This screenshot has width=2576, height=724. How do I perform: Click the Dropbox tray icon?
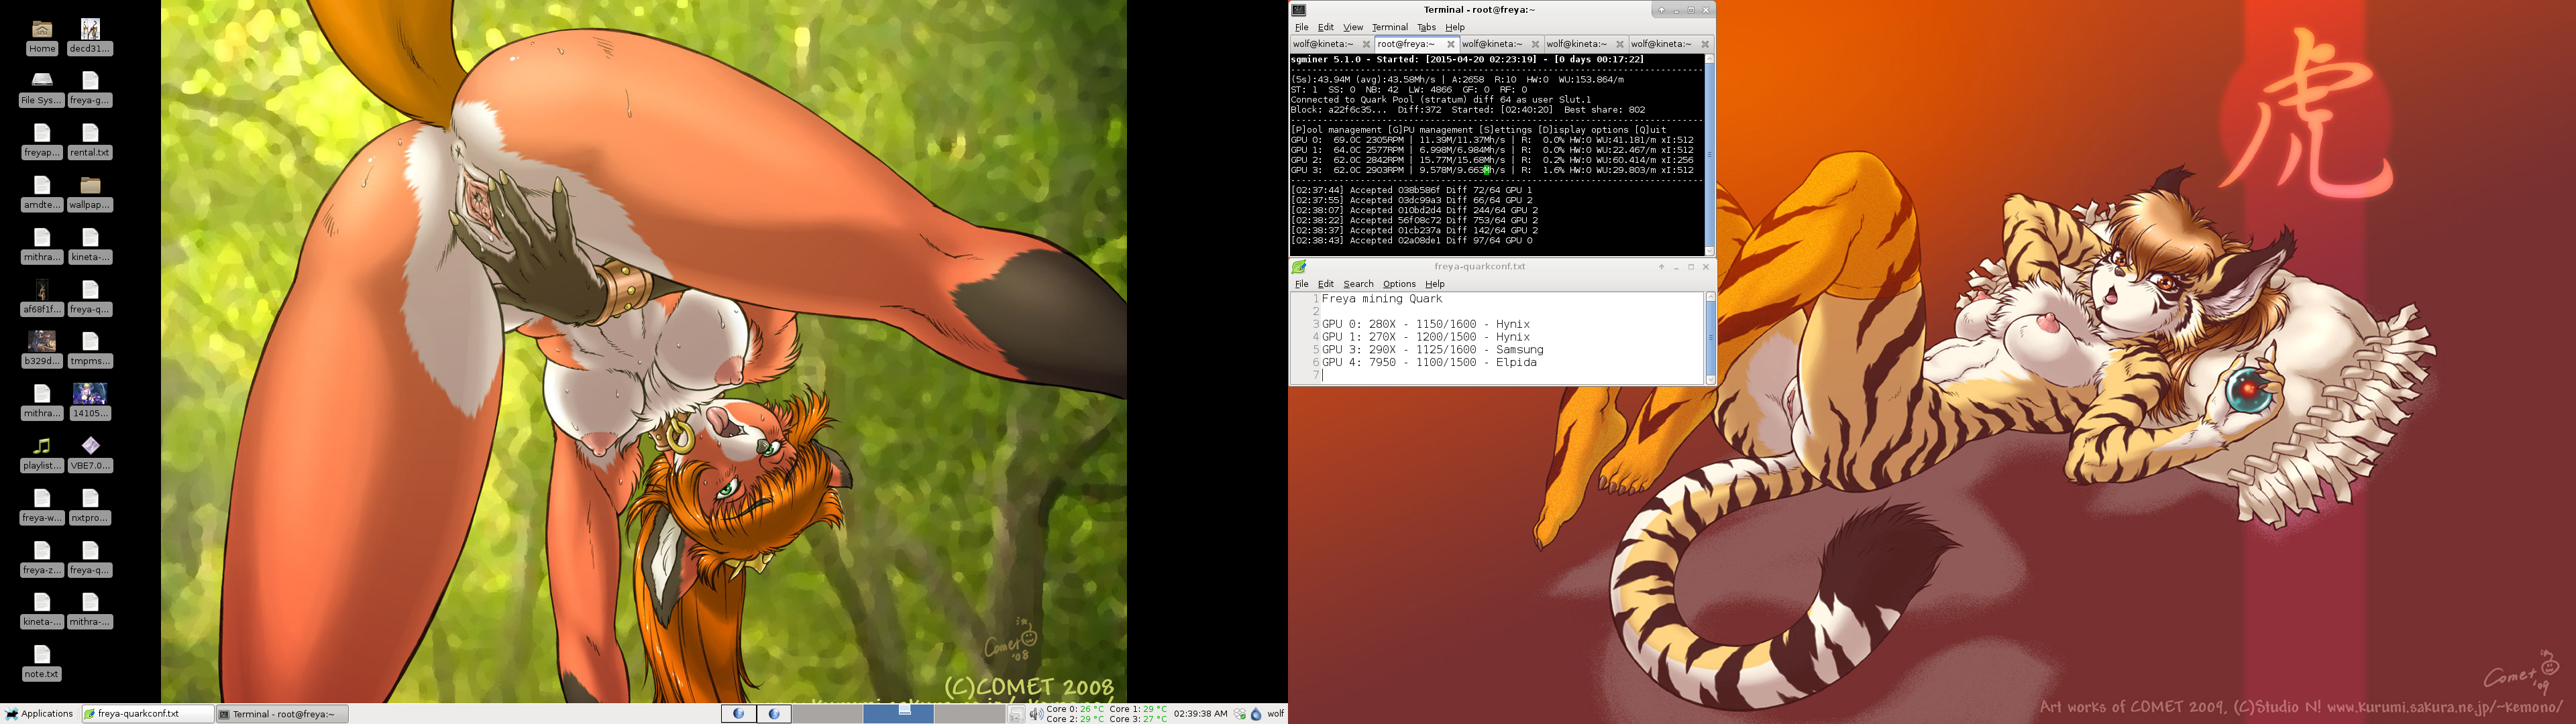[1240, 714]
